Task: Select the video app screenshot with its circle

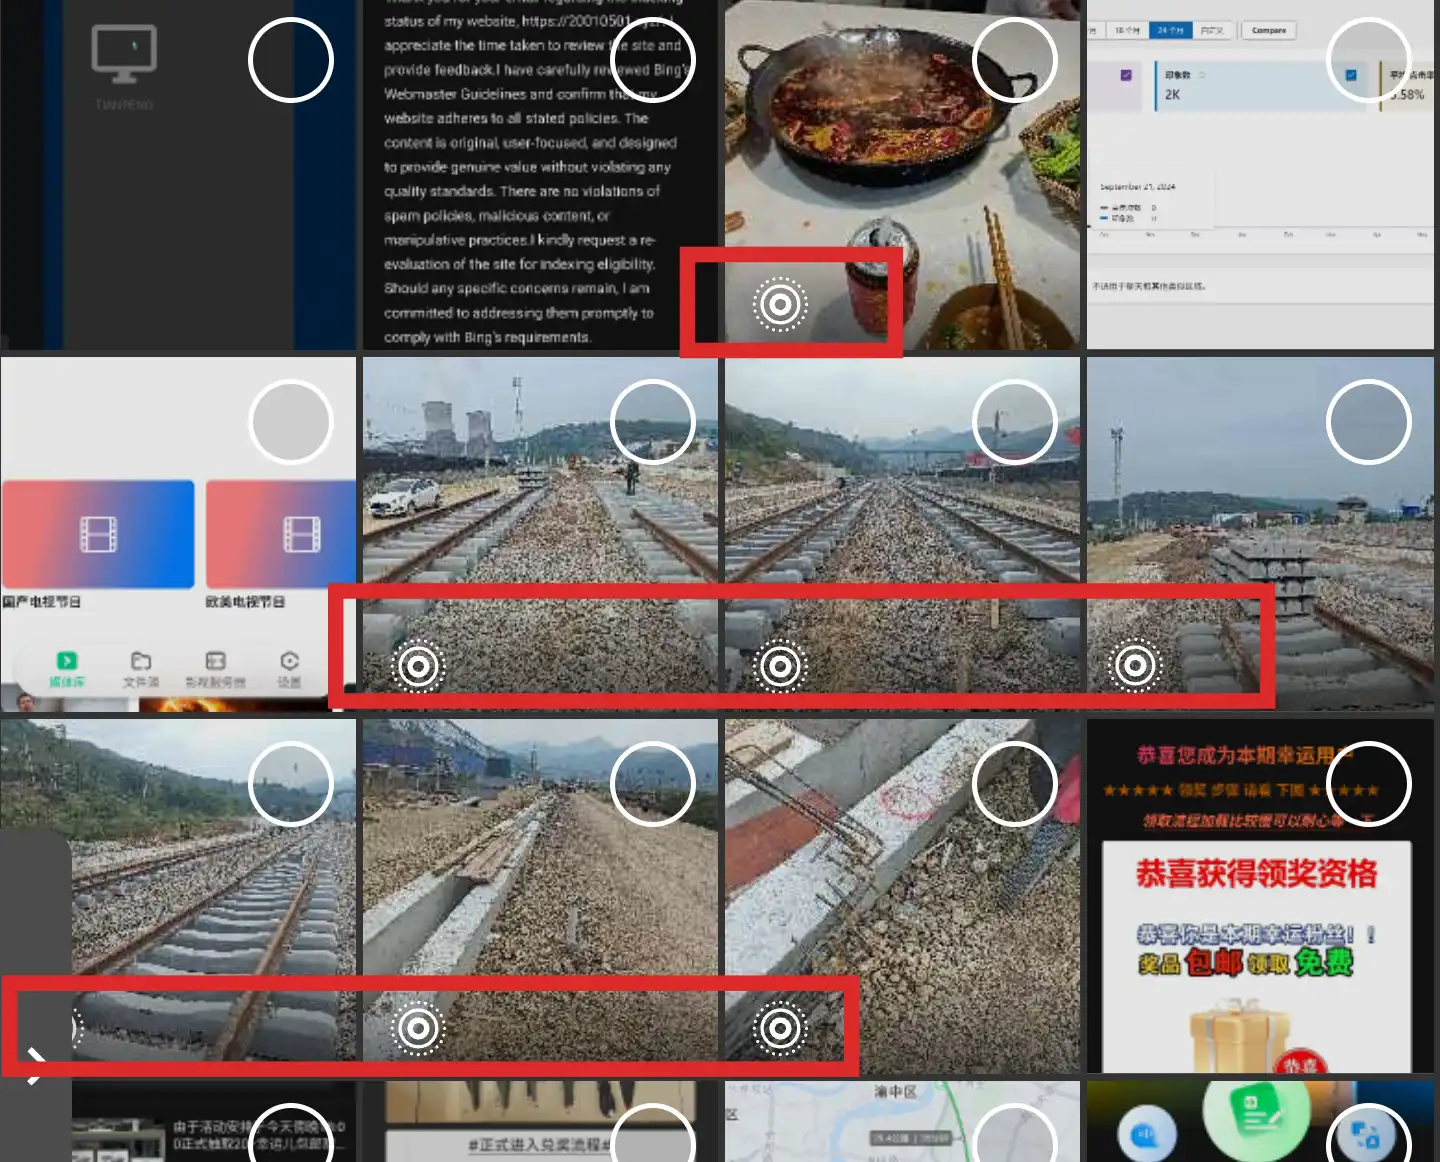Action: pyautogui.click(x=290, y=422)
